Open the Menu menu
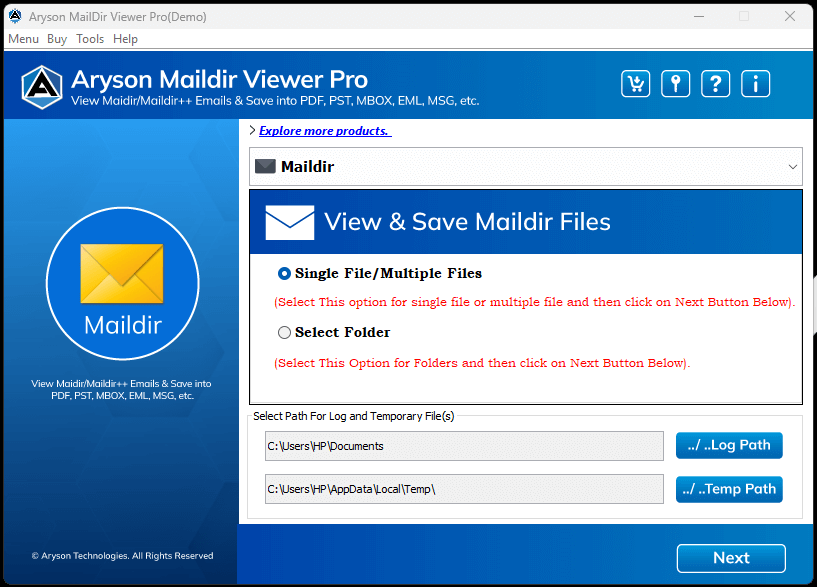Viewport: 817px width, 587px height. pos(23,39)
